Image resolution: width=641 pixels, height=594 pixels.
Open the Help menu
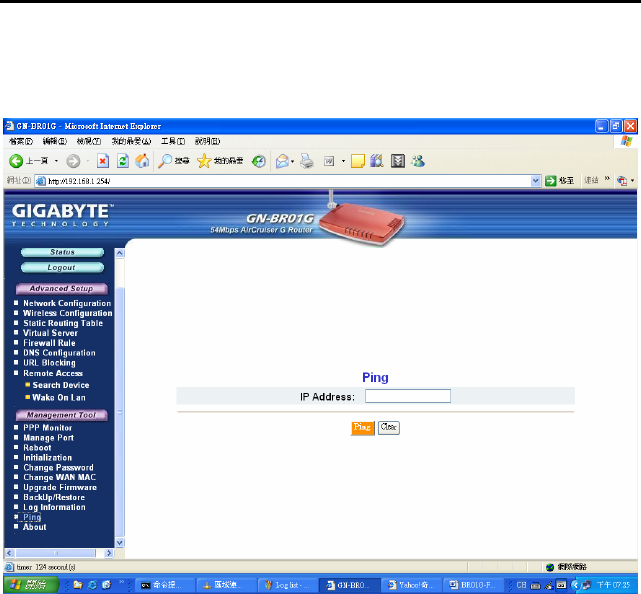point(207,141)
